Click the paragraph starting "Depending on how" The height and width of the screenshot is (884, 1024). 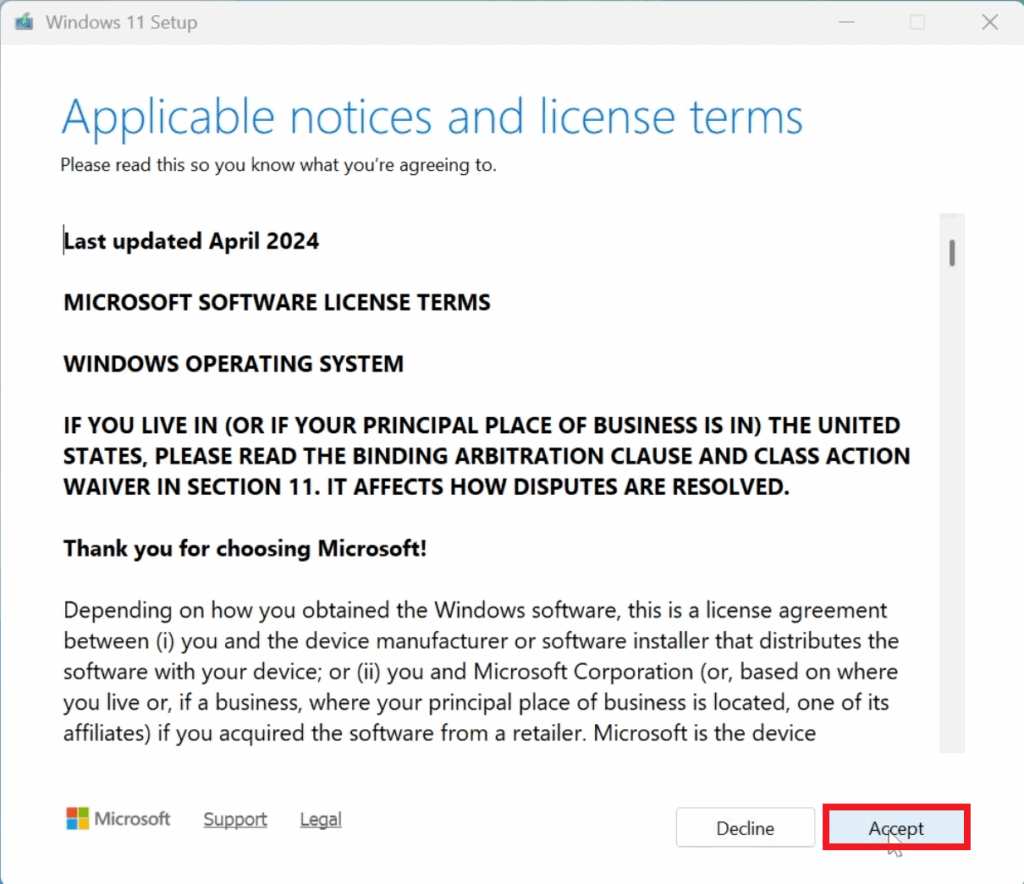pos(480,671)
